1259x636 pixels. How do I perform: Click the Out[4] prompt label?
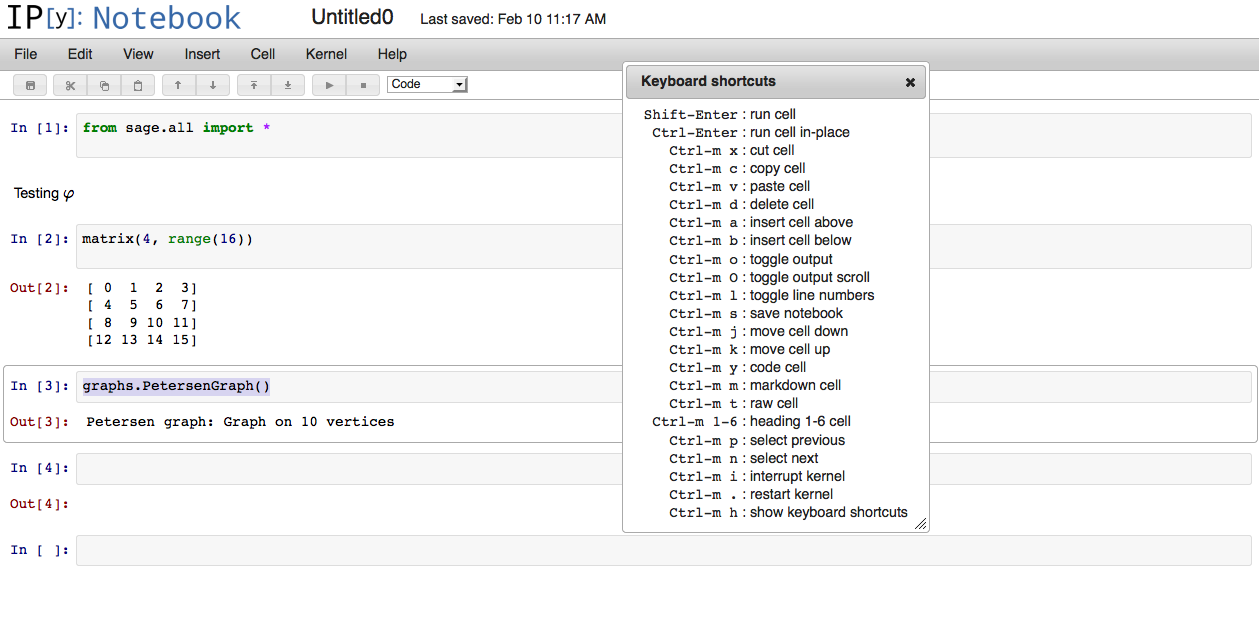point(40,504)
